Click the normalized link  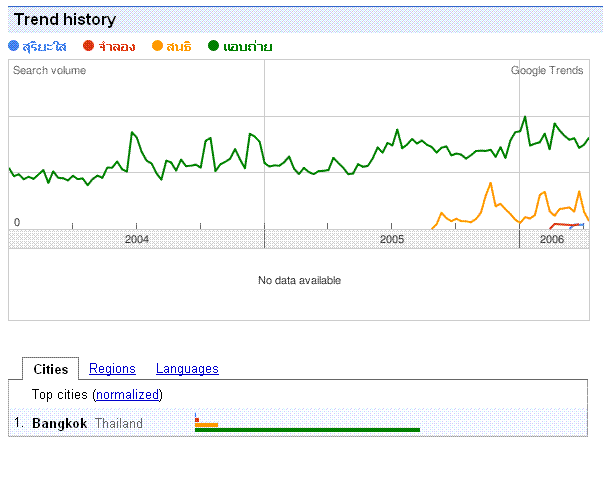point(128,394)
